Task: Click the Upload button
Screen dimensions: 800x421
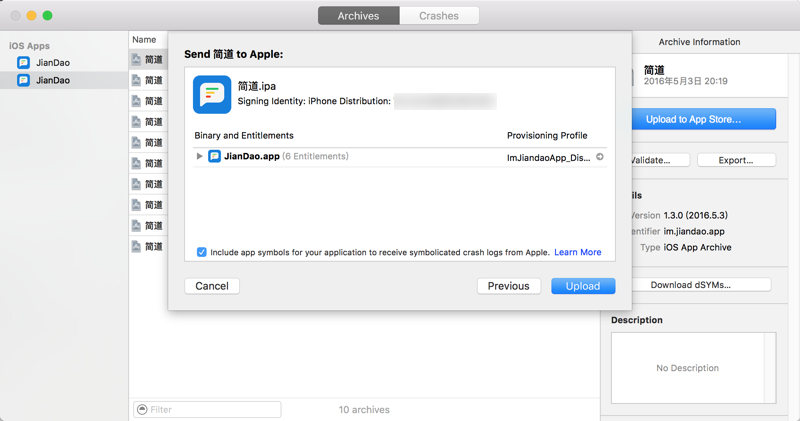Action: click(x=583, y=286)
